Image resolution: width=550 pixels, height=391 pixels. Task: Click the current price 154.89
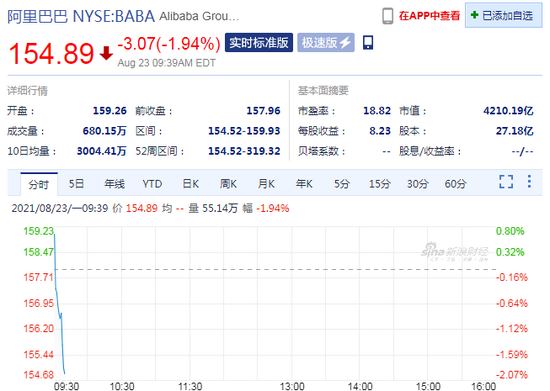point(51,54)
